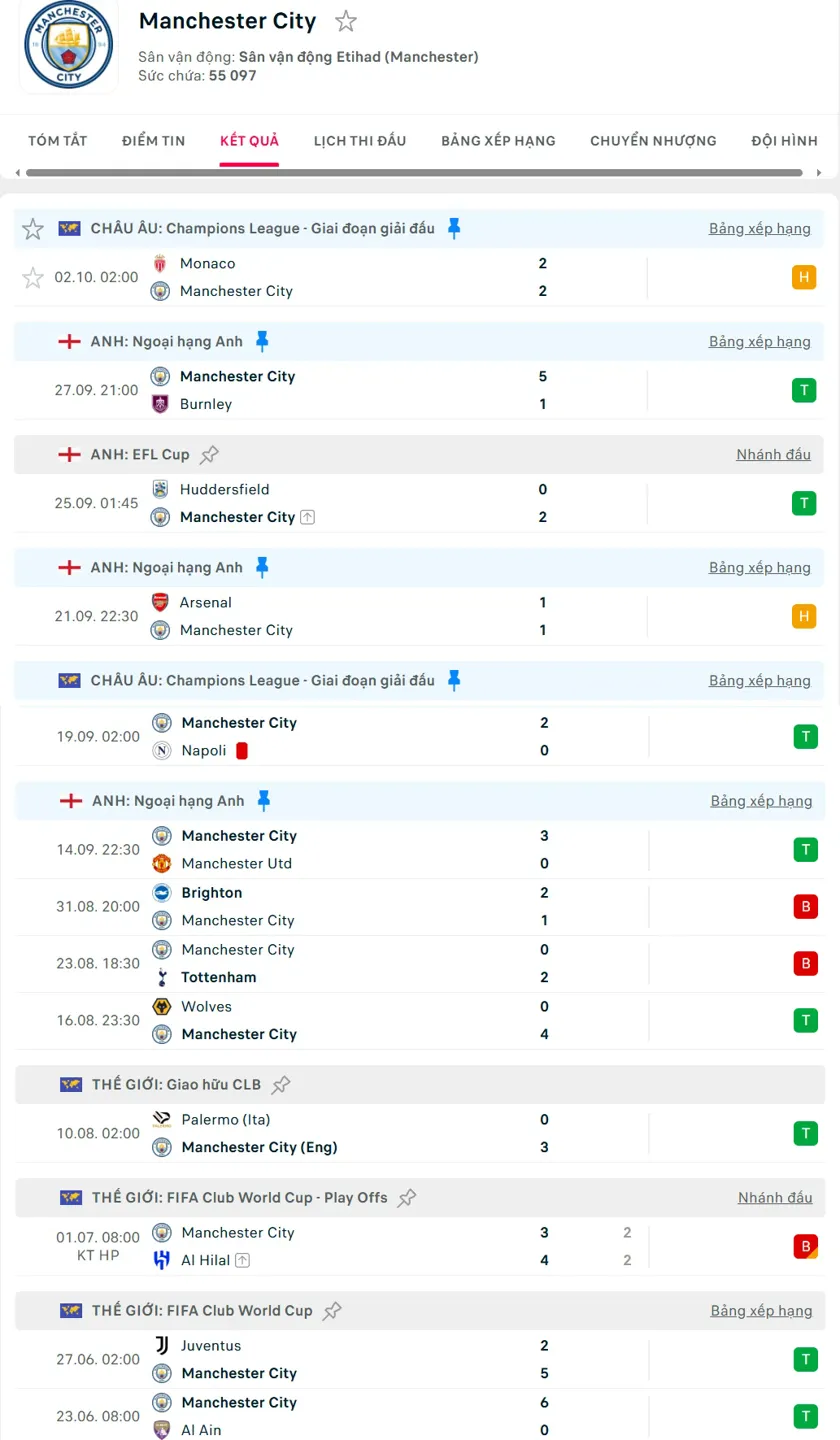Image resolution: width=840 pixels, height=1440 pixels.
Task: Star the Monaco vs Manchester City match
Action: coord(32,277)
